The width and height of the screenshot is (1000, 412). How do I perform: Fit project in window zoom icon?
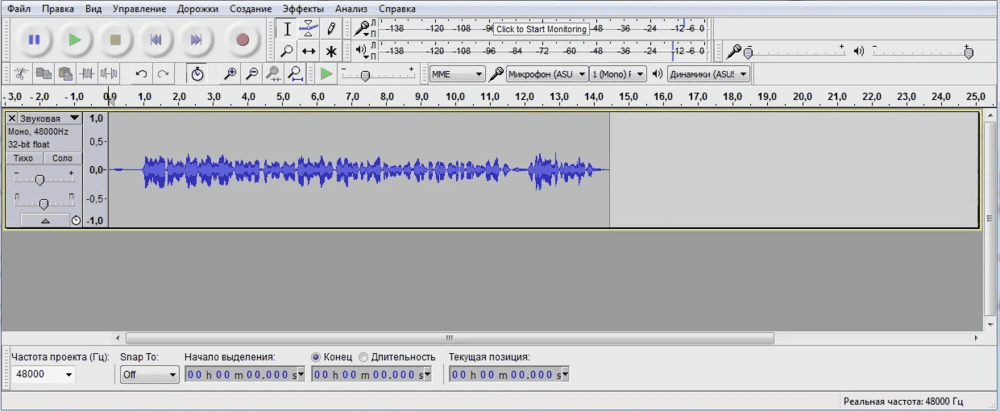click(x=295, y=73)
